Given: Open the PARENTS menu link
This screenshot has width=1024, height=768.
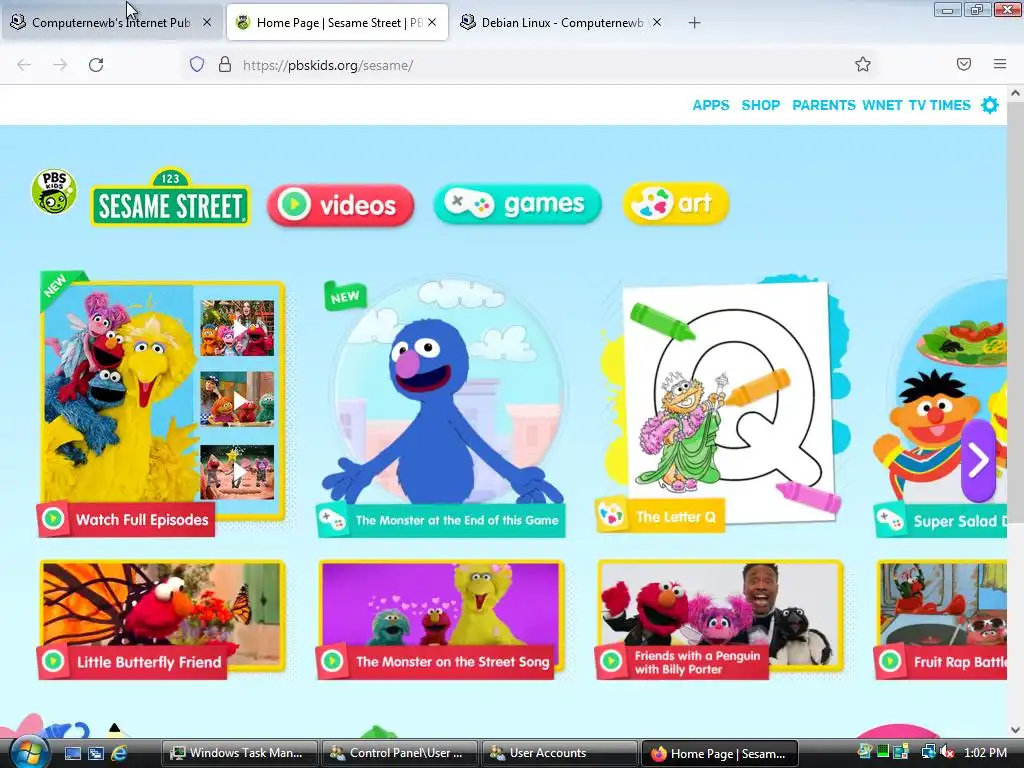Looking at the screenshot, I should (824, 105).
